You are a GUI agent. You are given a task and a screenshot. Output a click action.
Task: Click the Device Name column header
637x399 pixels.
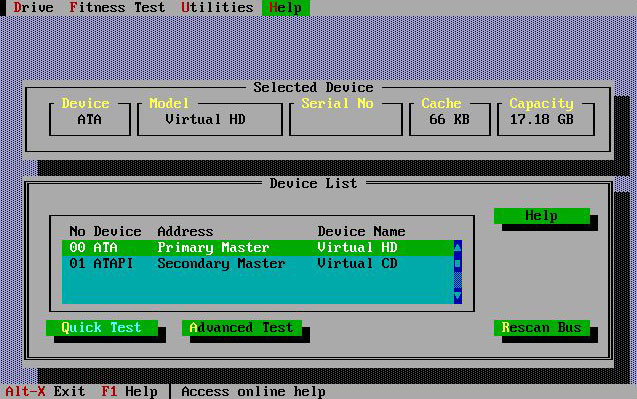point(361,231)
